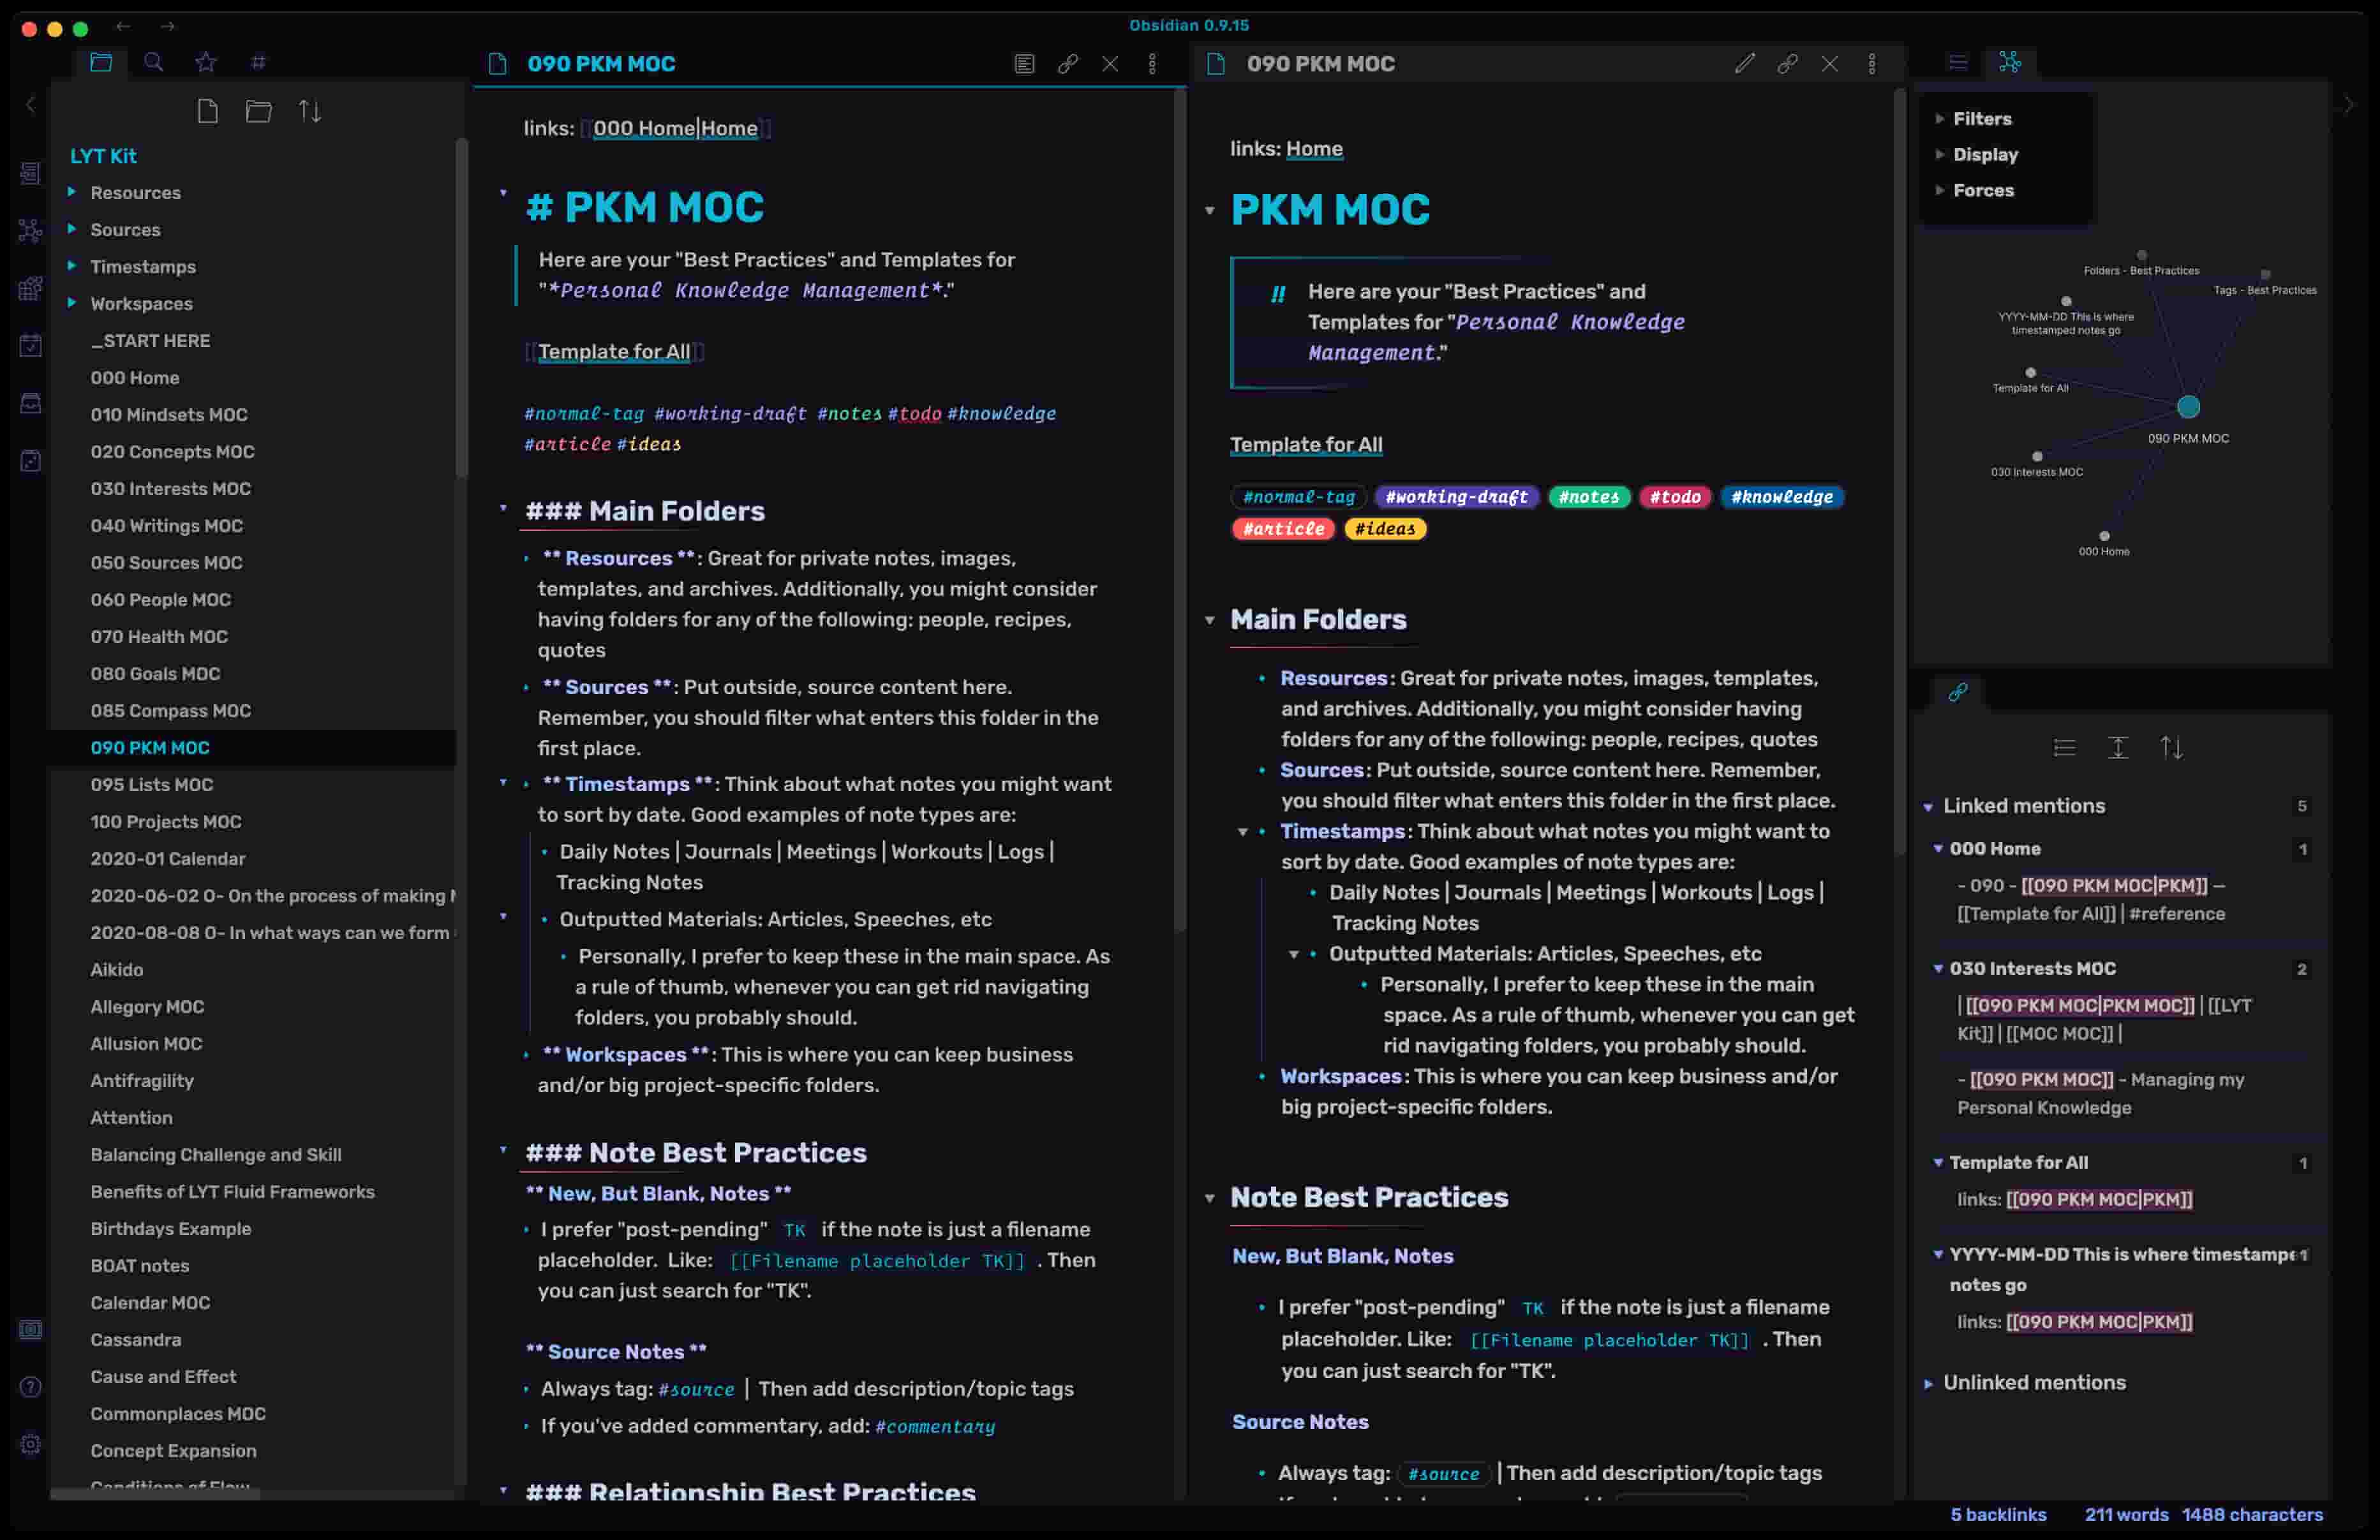Image resolution: width=2380 pixels, height=1540 pixels.
Task: Navigate forward with the title bar arrow
Action: coord(168,27)
